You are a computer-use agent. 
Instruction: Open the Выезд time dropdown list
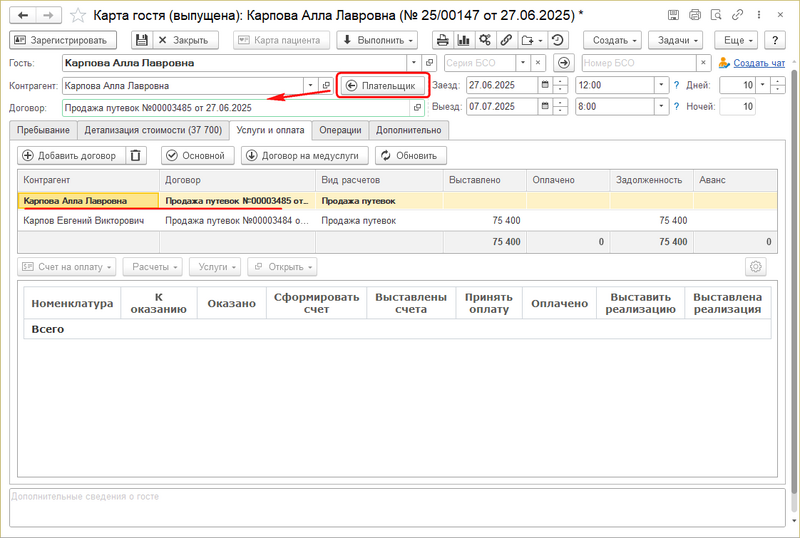[x=662, y=107]
